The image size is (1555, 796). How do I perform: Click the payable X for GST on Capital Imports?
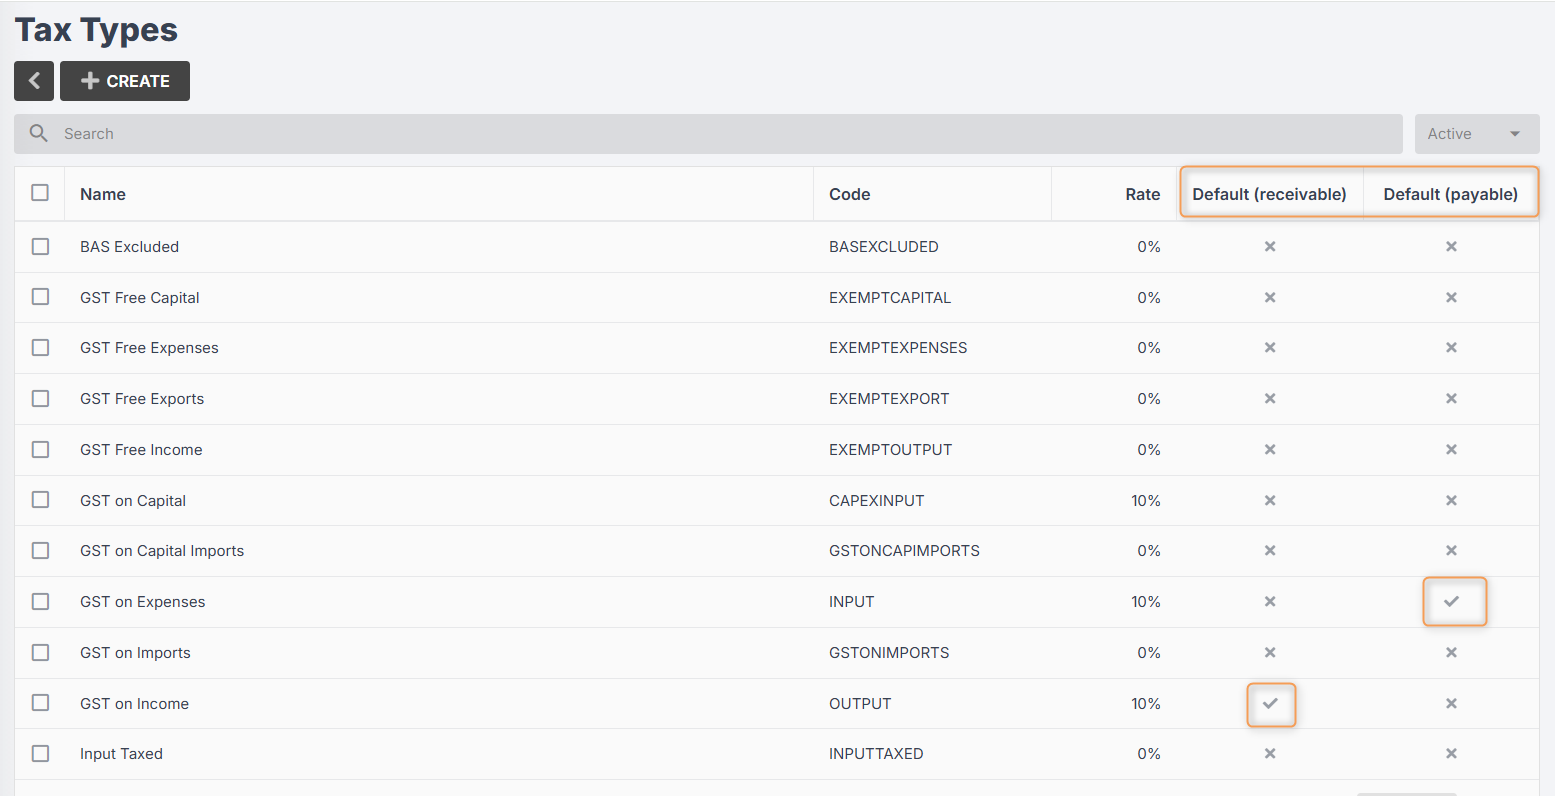tap(1451, 550)
